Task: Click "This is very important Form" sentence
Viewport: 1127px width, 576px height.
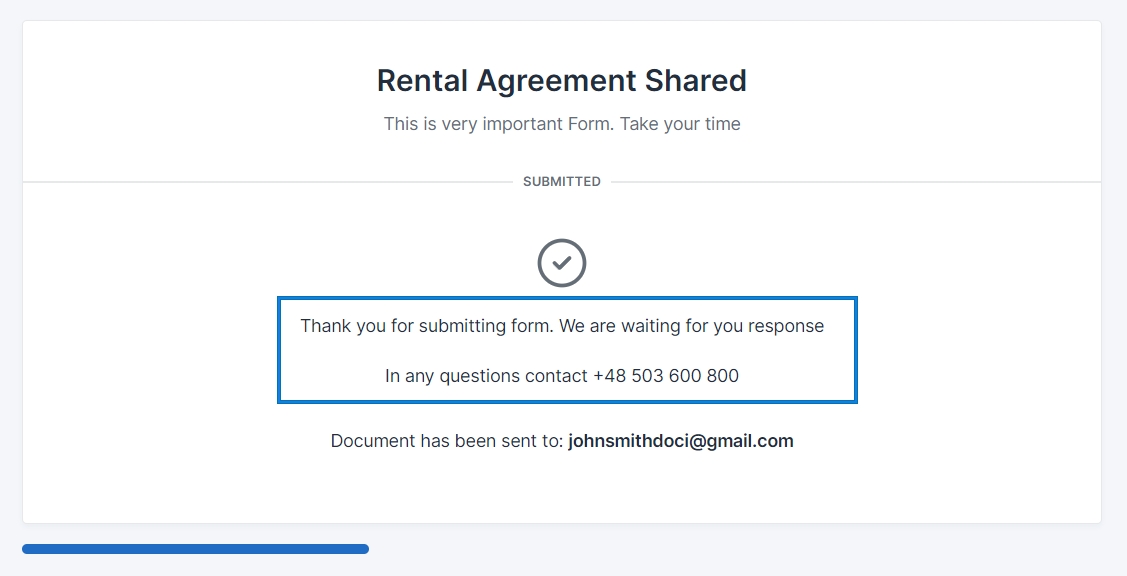Action: click(x=487, y=125)
